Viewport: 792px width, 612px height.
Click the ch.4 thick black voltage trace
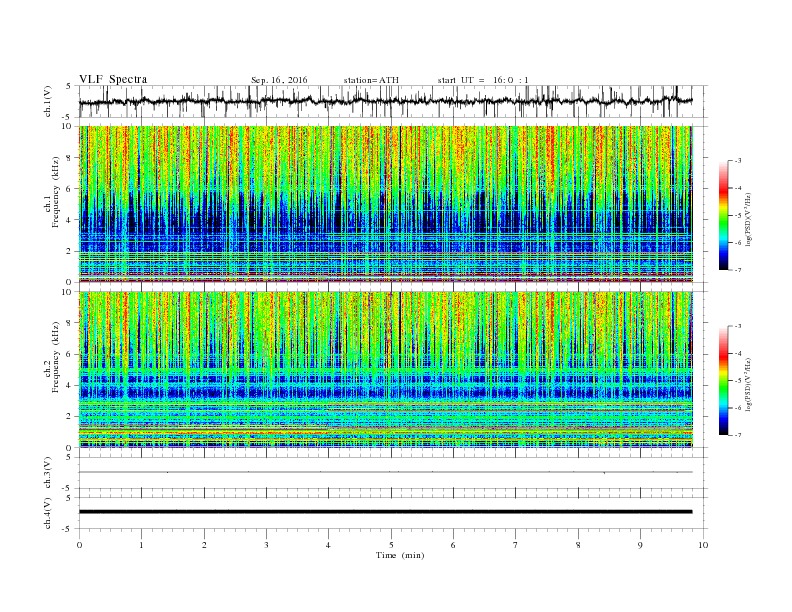pos(385,512)
